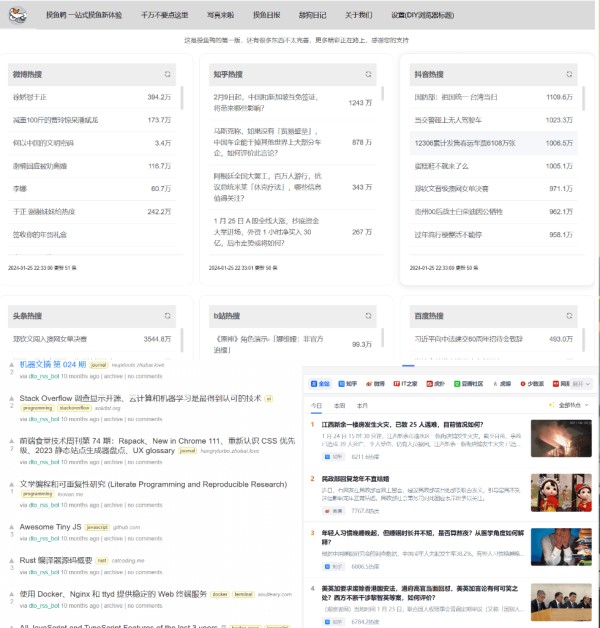This screenshot has height=628, width=600.
Task: Open the 全部热点 dropdown
Action: [x=569, y=405]
